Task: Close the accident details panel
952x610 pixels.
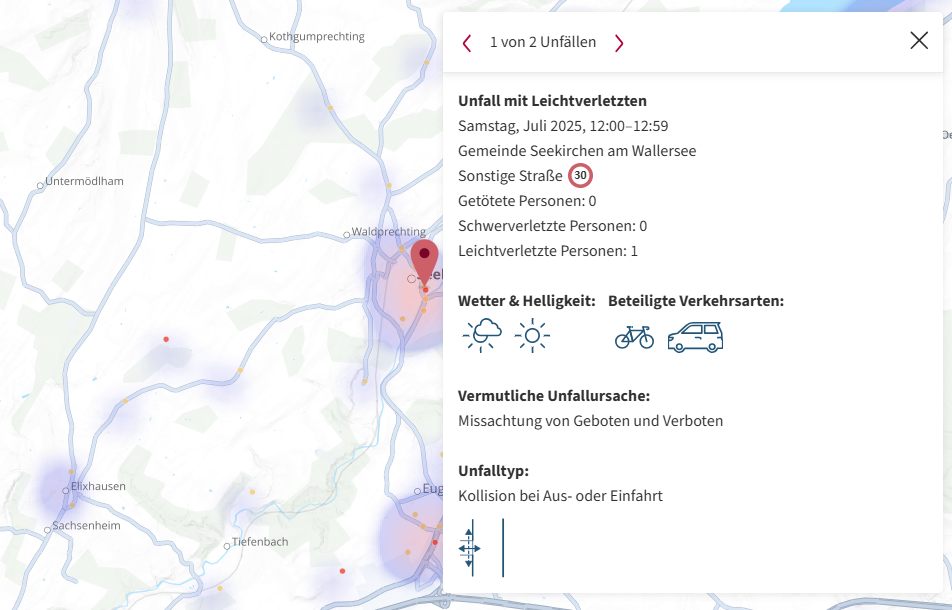Action: coord(919,41)
